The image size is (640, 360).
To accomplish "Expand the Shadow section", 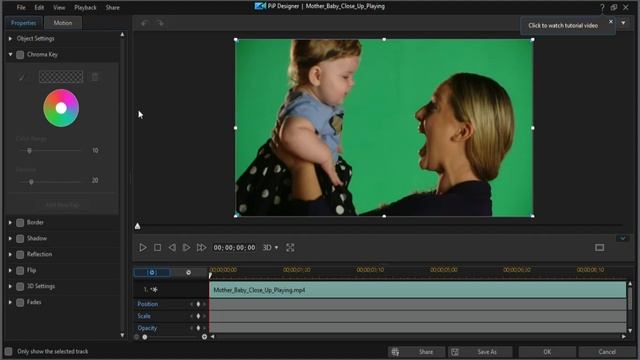I will (x=10, y=238).
